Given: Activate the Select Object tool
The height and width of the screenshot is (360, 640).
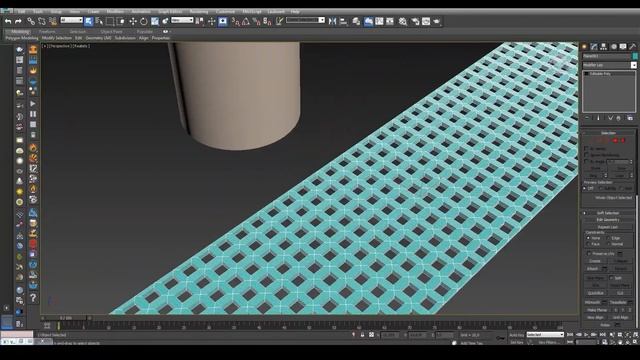Looking at the screenshot, I should tap(89, 21).
